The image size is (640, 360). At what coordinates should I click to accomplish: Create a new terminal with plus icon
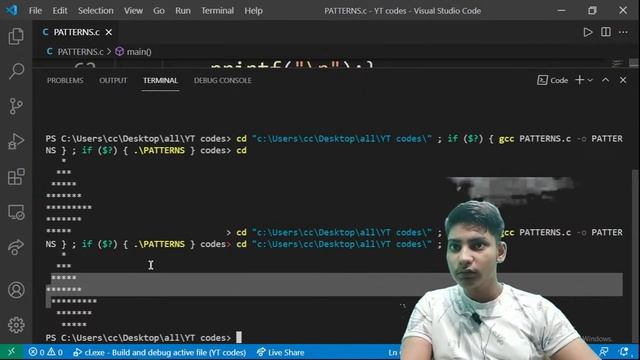click(x=579, y=80)
